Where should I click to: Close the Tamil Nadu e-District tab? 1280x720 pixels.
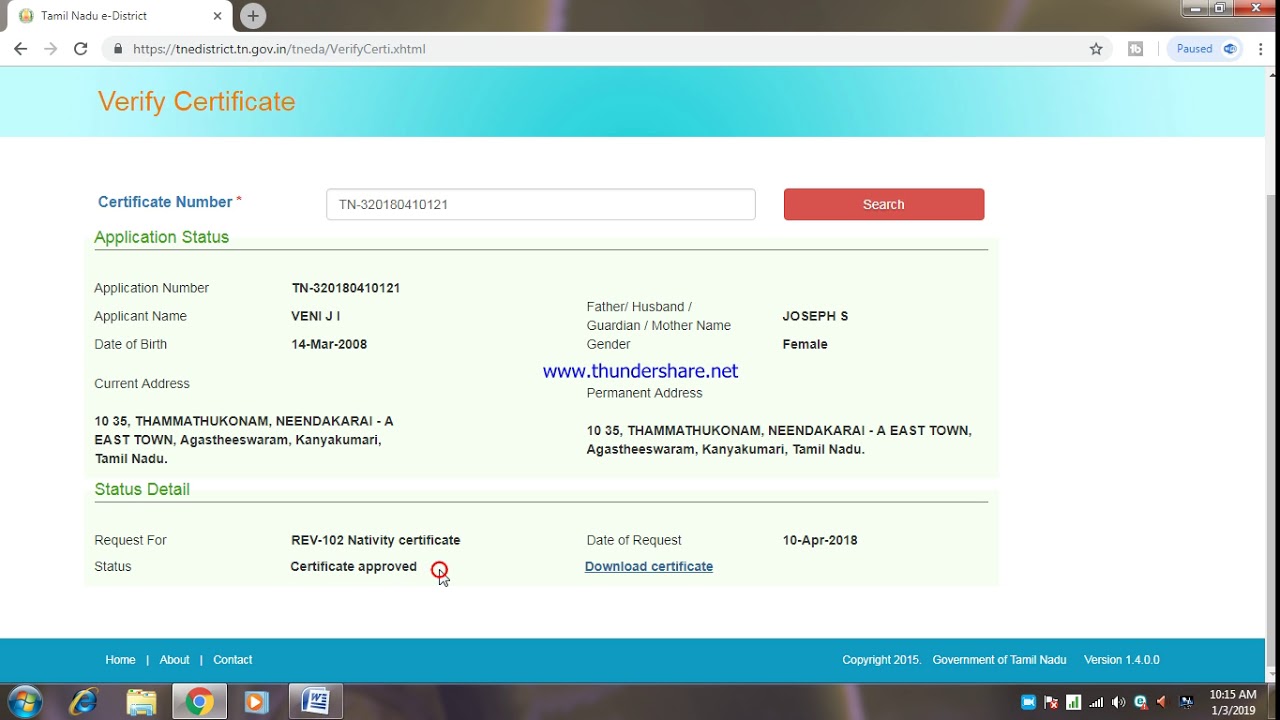218,16
